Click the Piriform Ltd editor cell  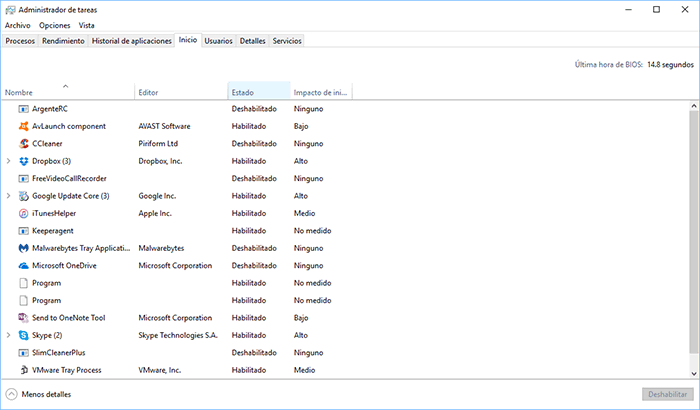coord(158,144)
